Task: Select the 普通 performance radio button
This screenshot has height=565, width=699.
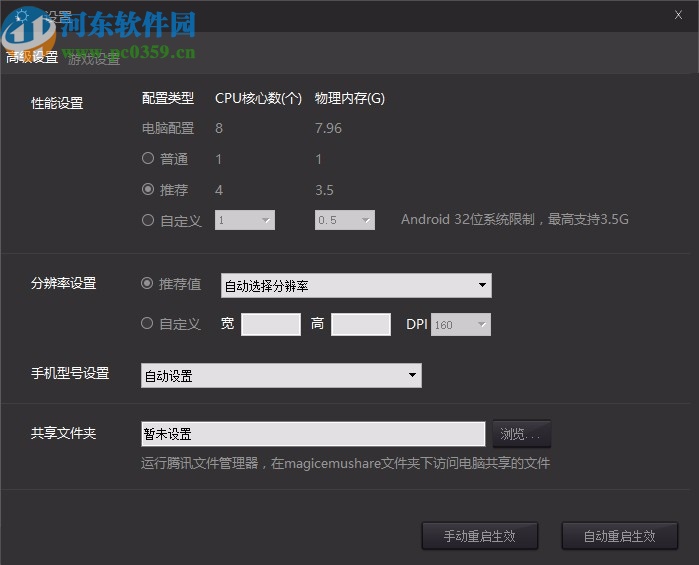Action: (148, 158)
